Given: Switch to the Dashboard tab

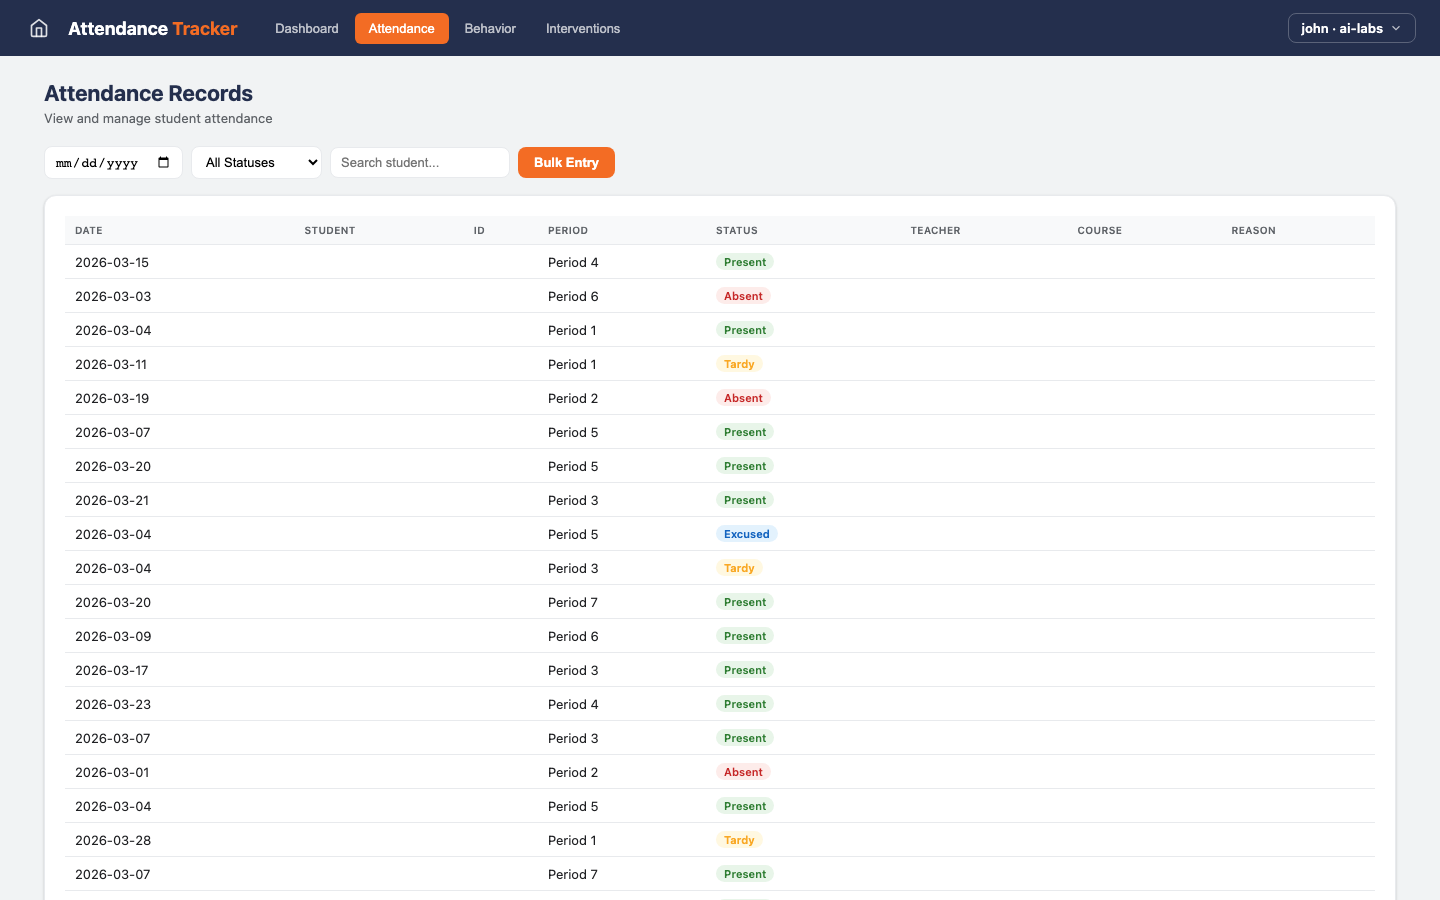Looking at the screenshot, I should [306, 28].
